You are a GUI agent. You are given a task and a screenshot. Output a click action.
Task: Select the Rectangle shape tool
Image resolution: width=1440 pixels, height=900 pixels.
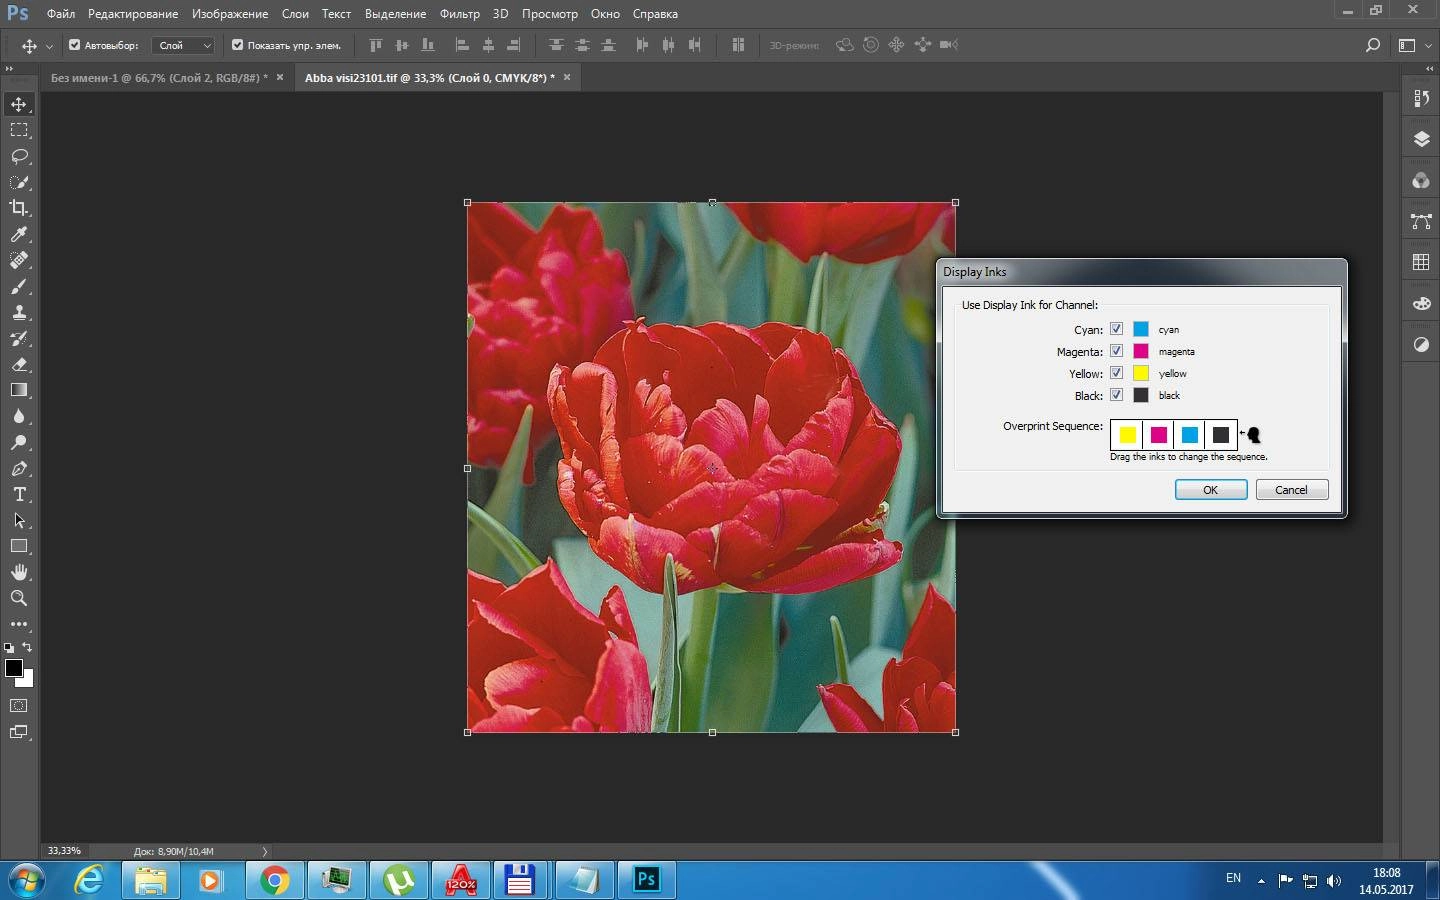[x=19, y=546]
